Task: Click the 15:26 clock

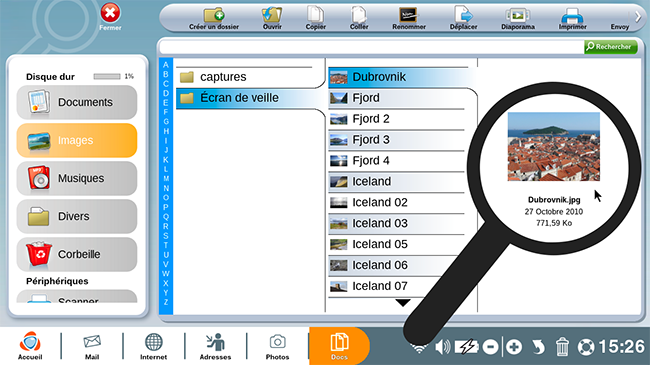Action: tap(621, 347)
